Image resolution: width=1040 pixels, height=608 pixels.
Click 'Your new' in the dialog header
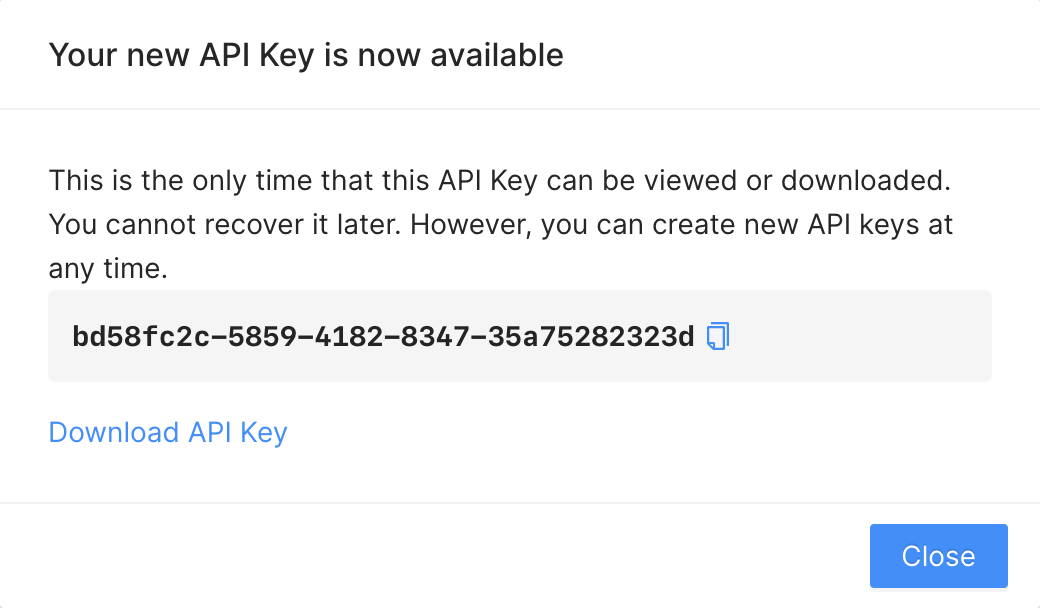coord(119,55)
